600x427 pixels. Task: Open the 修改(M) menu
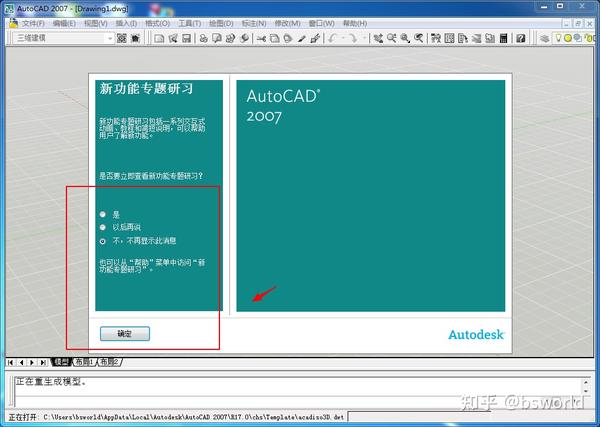(x=287, y=24)
